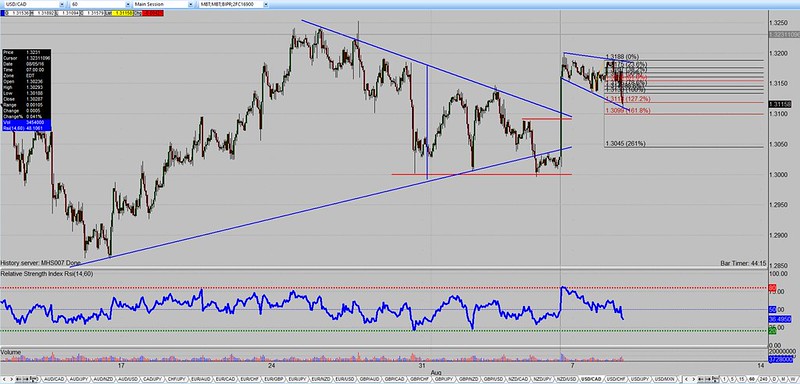Switch to the EUR/CAD tab
Viewport: 800px width, 384px height.
coord(225,379)
